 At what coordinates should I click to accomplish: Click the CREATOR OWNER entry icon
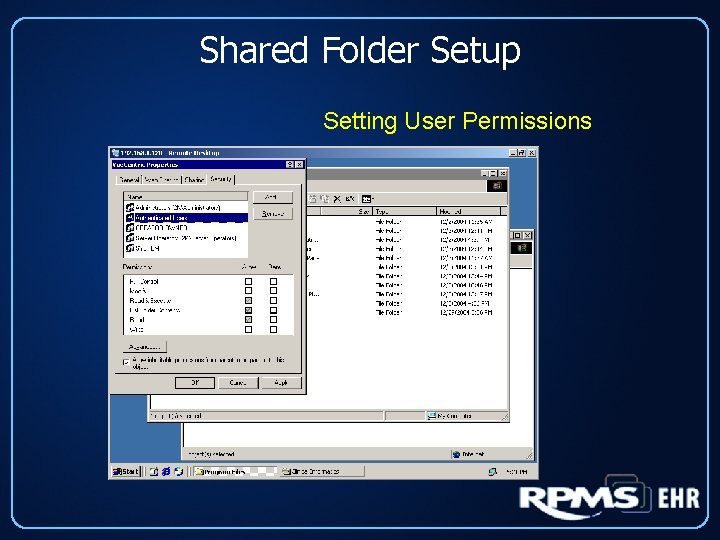[x=130, y=227]
